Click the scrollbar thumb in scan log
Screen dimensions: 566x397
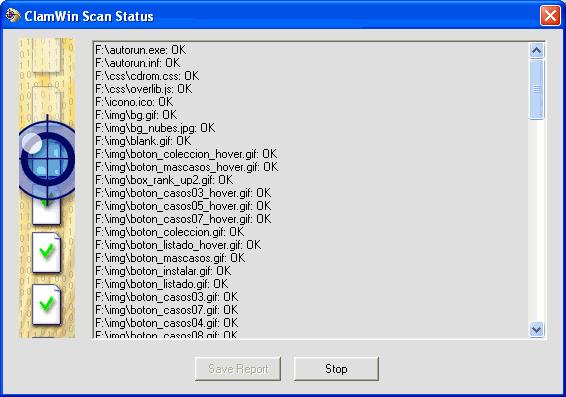pos(536,89)
